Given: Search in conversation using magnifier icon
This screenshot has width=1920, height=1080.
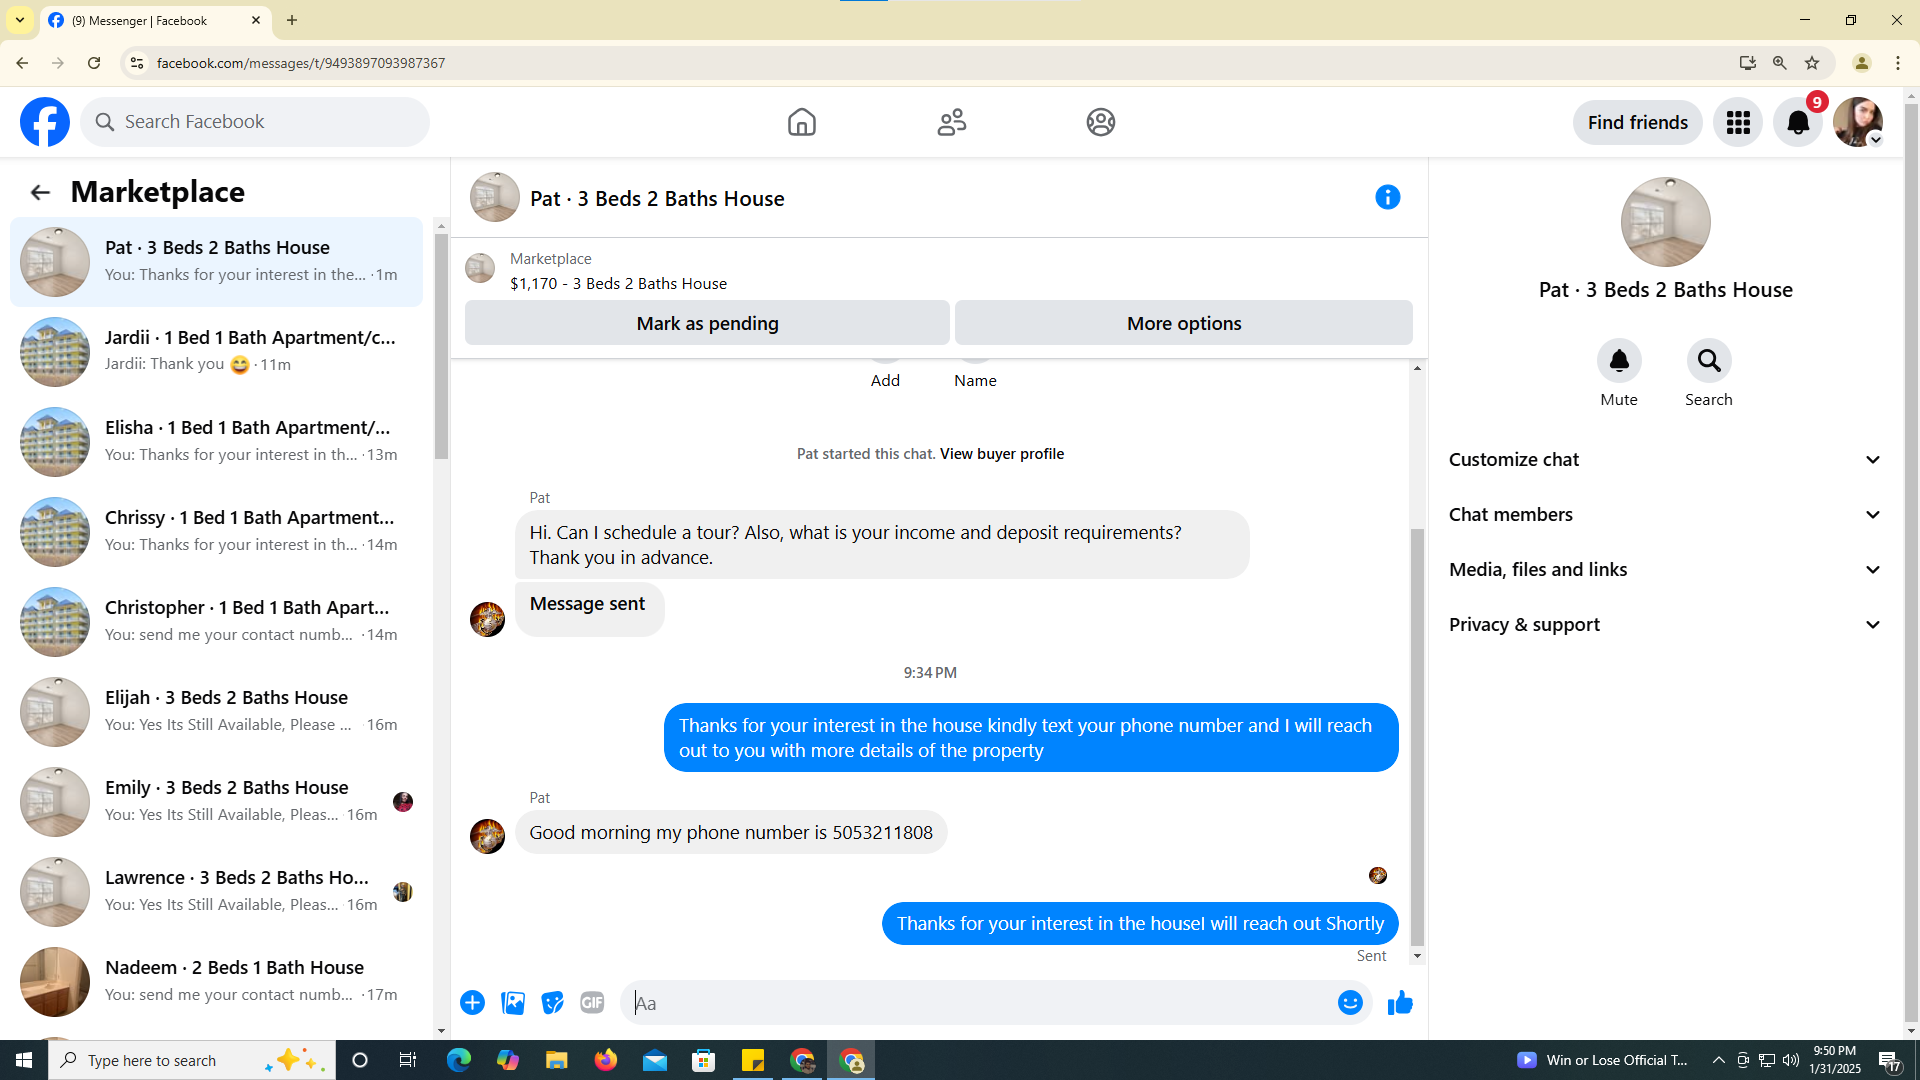Looking at the screenshot, I should tap(1708, 360).
